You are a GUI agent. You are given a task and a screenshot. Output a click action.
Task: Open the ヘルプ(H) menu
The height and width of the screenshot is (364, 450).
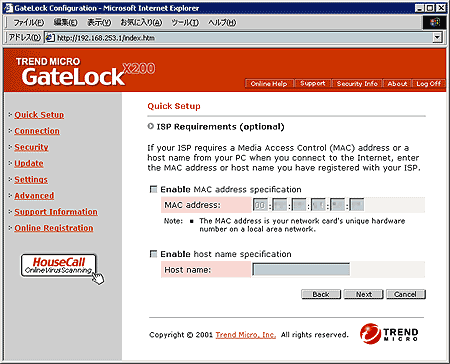click(x=222, y=22)
